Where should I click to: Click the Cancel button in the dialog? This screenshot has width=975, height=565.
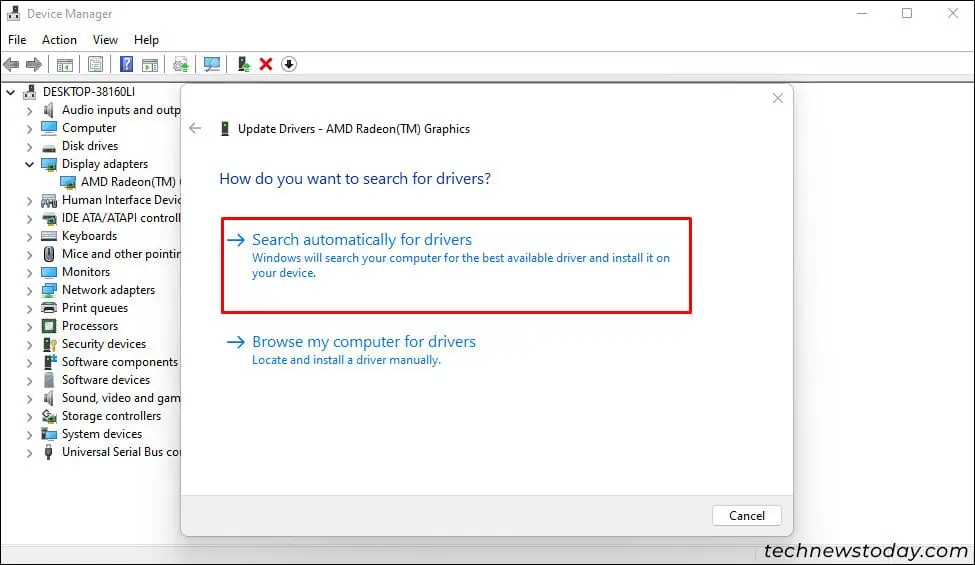(746, 516)
